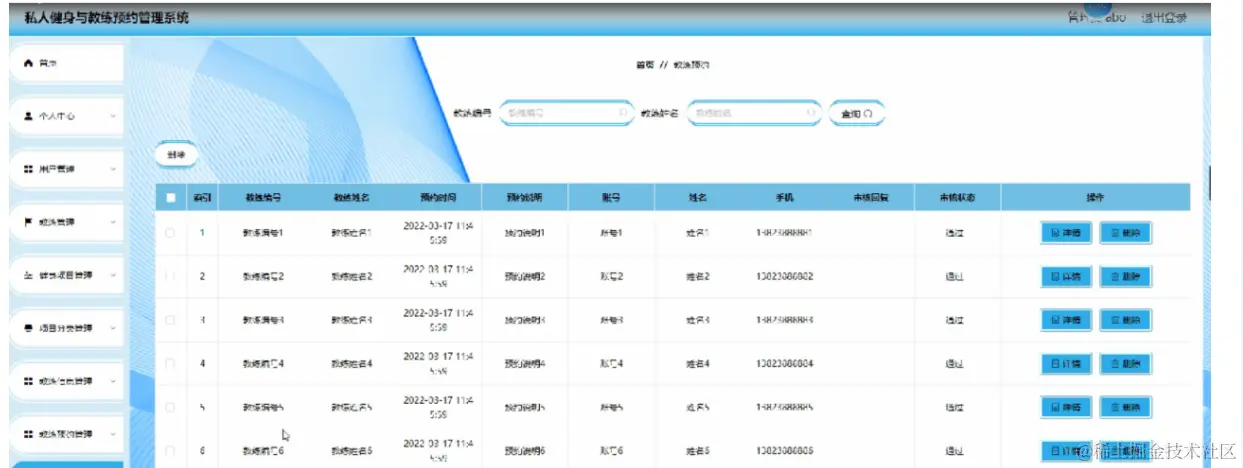Expand the 教练预约管理 sidebar chevron

(112, 434)
